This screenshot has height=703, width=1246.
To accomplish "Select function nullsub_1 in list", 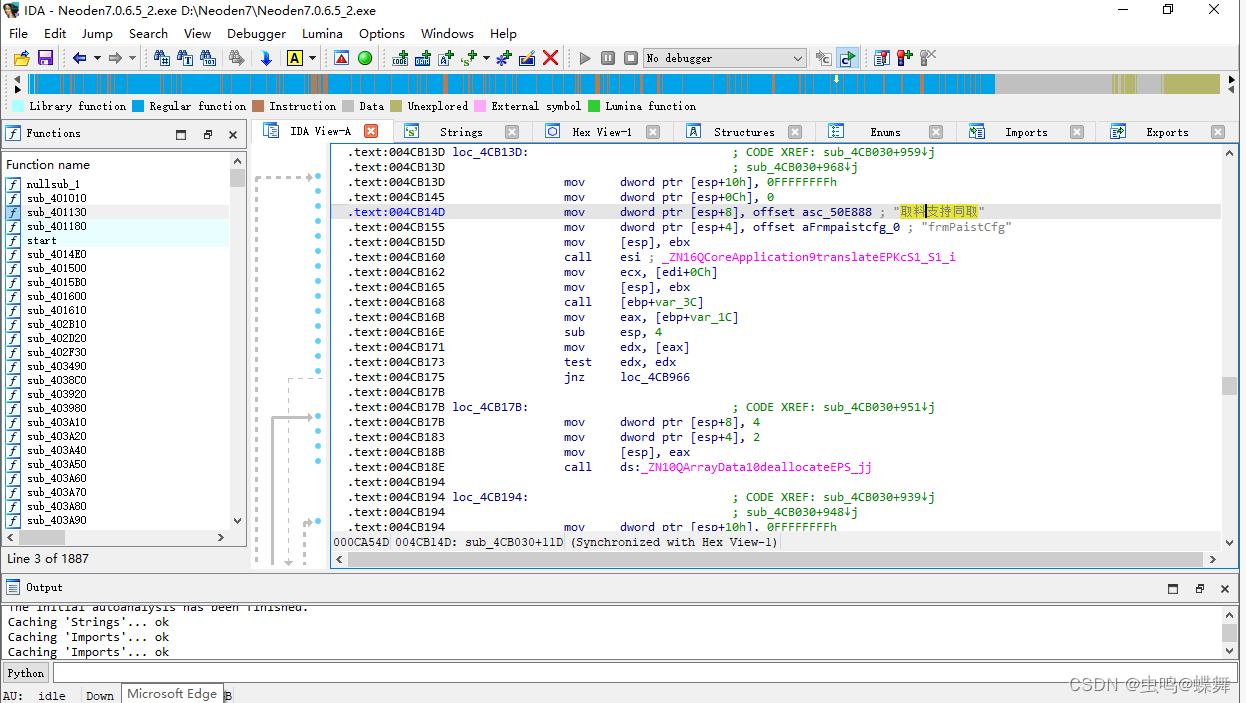I will 116,184.
